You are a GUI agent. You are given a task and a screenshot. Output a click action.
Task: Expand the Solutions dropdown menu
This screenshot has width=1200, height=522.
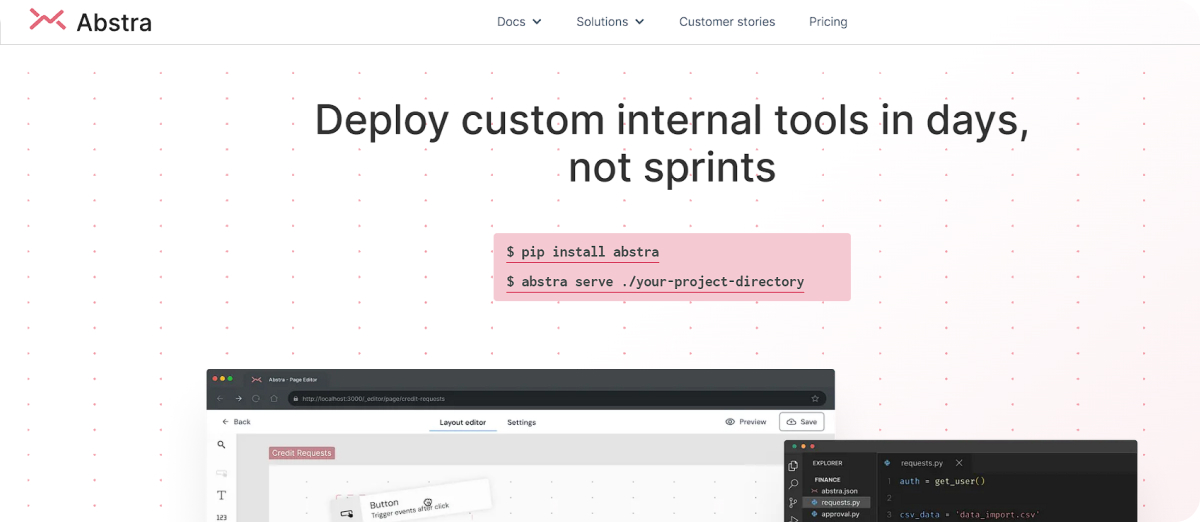pos(610,21)
